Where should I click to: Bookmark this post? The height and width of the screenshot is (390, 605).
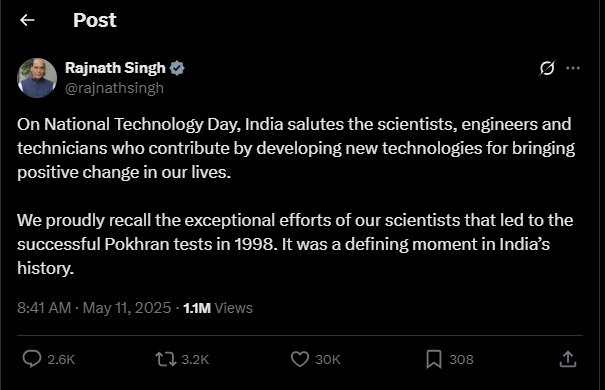434,359
